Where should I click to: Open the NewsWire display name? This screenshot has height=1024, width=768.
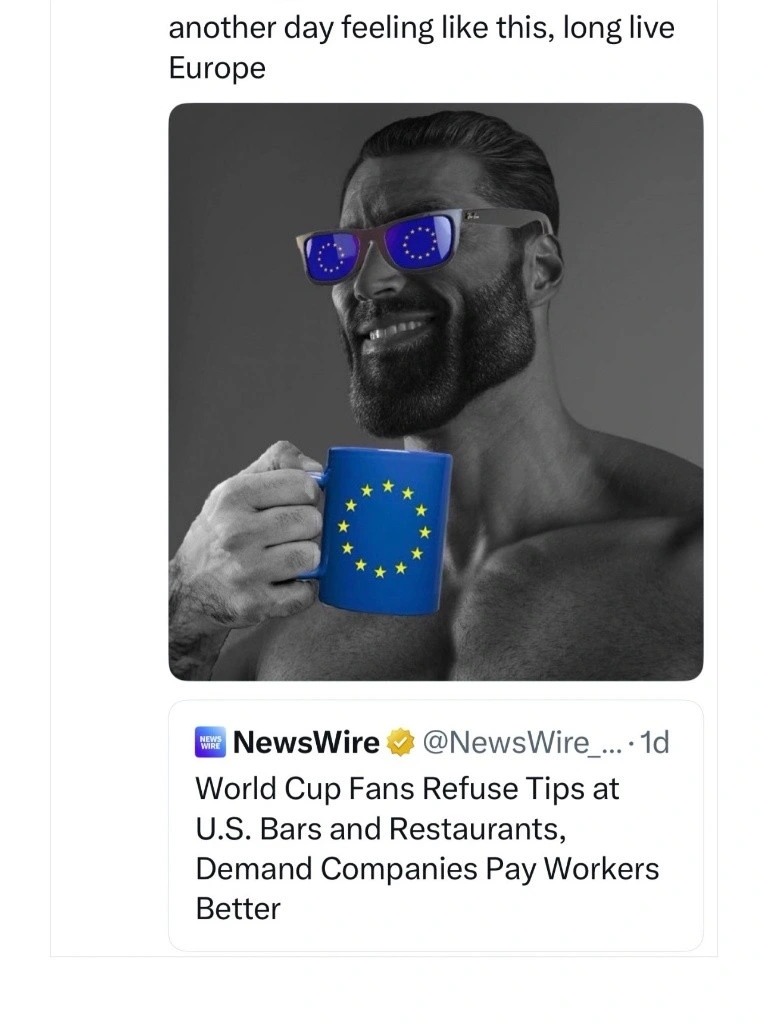coord(306,743)
